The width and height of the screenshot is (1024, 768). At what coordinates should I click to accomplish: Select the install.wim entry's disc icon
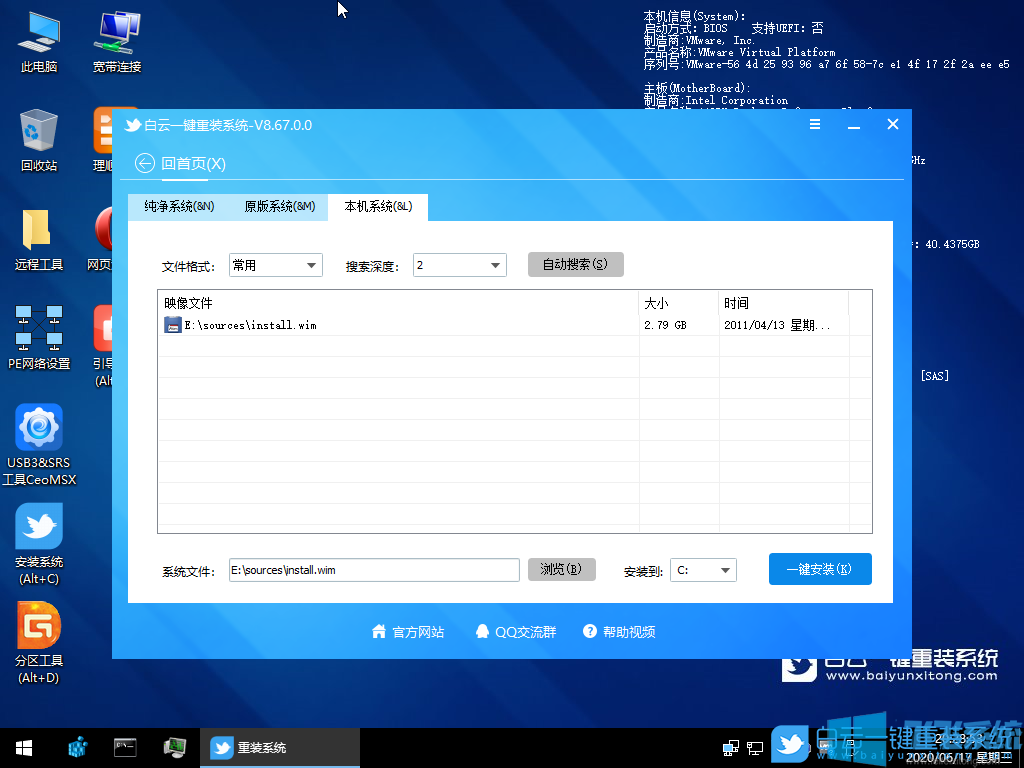click(x=172, y=325)
